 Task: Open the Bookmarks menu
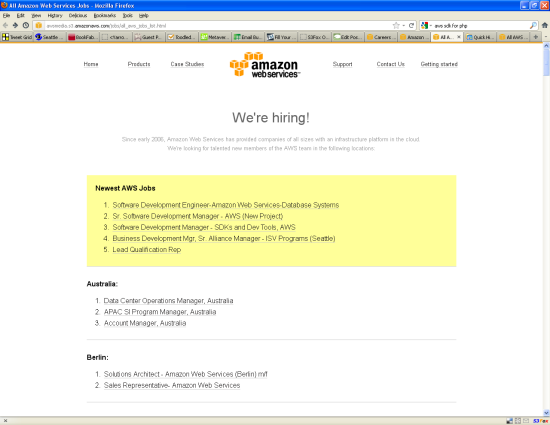[x=105, y=15]
